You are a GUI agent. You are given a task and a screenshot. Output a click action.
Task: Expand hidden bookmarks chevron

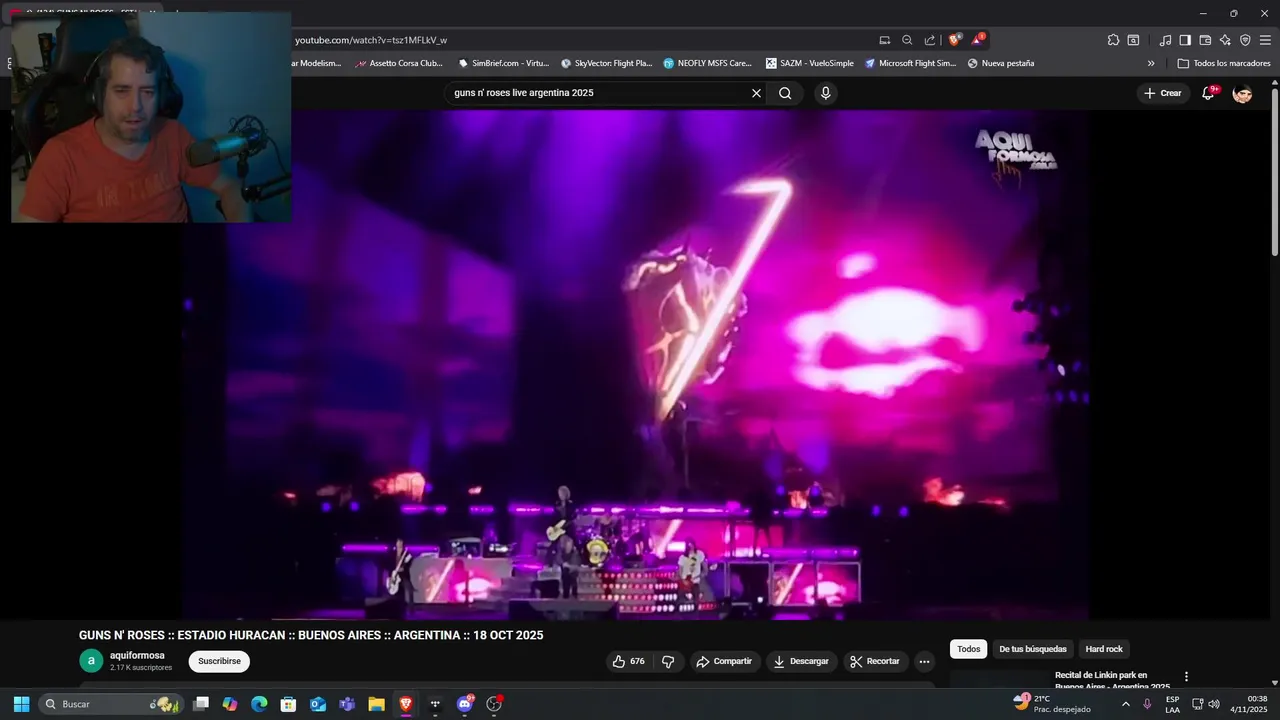coord(1151,63)
